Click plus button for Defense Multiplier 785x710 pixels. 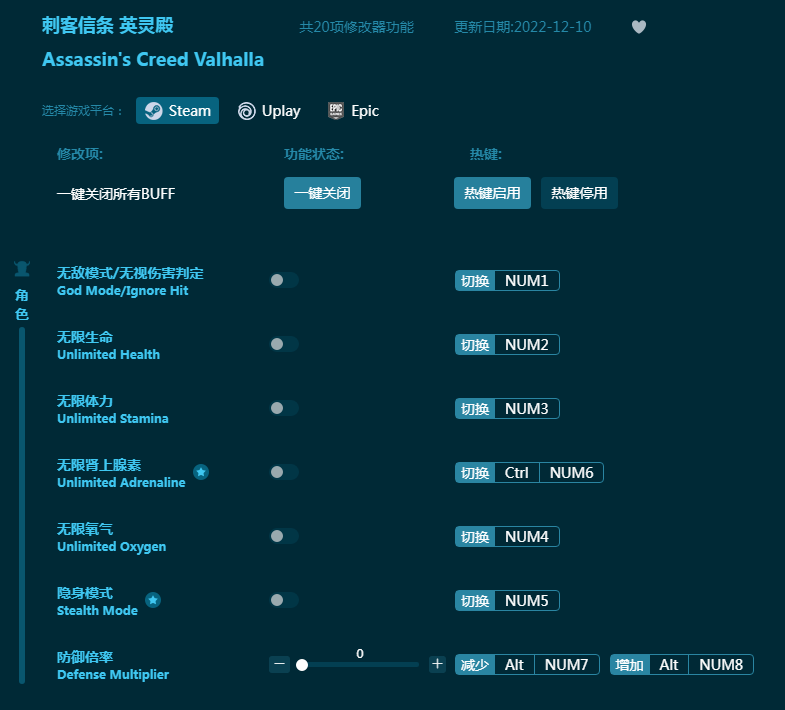click(x=438, y=664)
